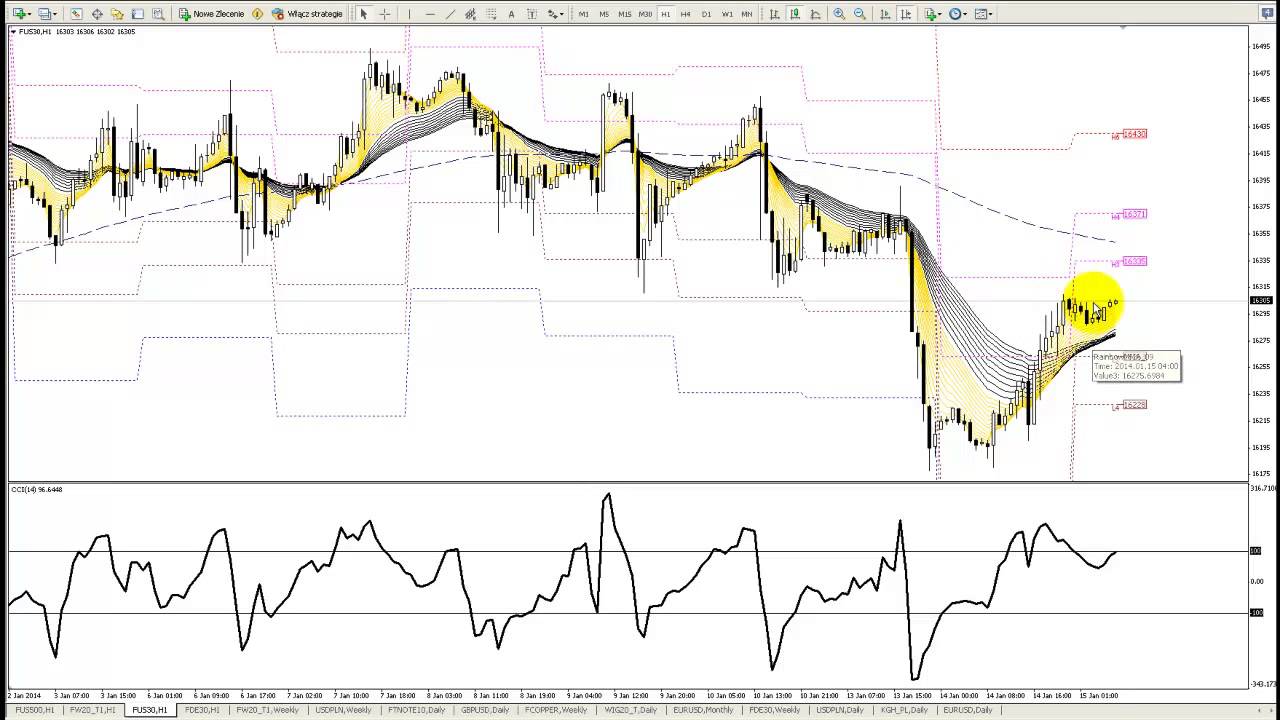This screenshot has height=720, width=1280.
Task: Click the 16438 red pivot level label
Action: (x=1134, y=134)
